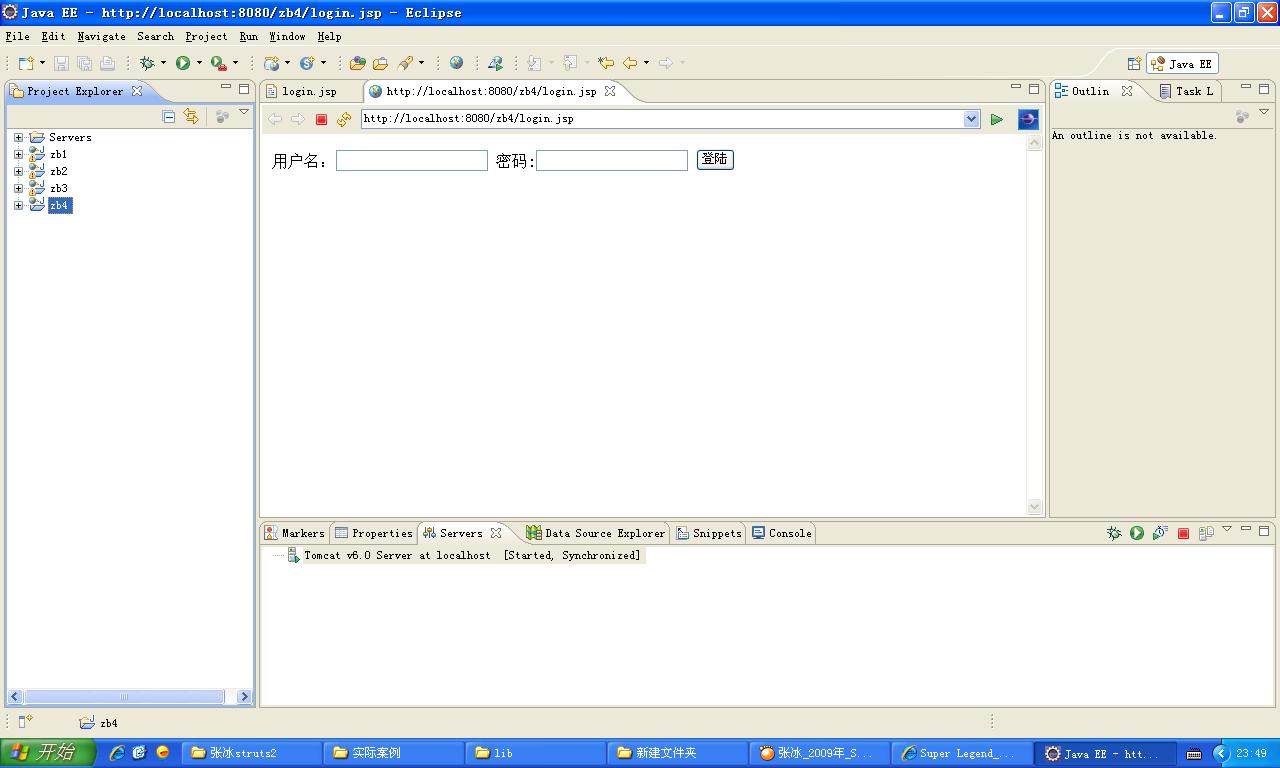1280x768 pixels.
Task: Click the Search flashlight toolbar icon
Action: (405, 63)
